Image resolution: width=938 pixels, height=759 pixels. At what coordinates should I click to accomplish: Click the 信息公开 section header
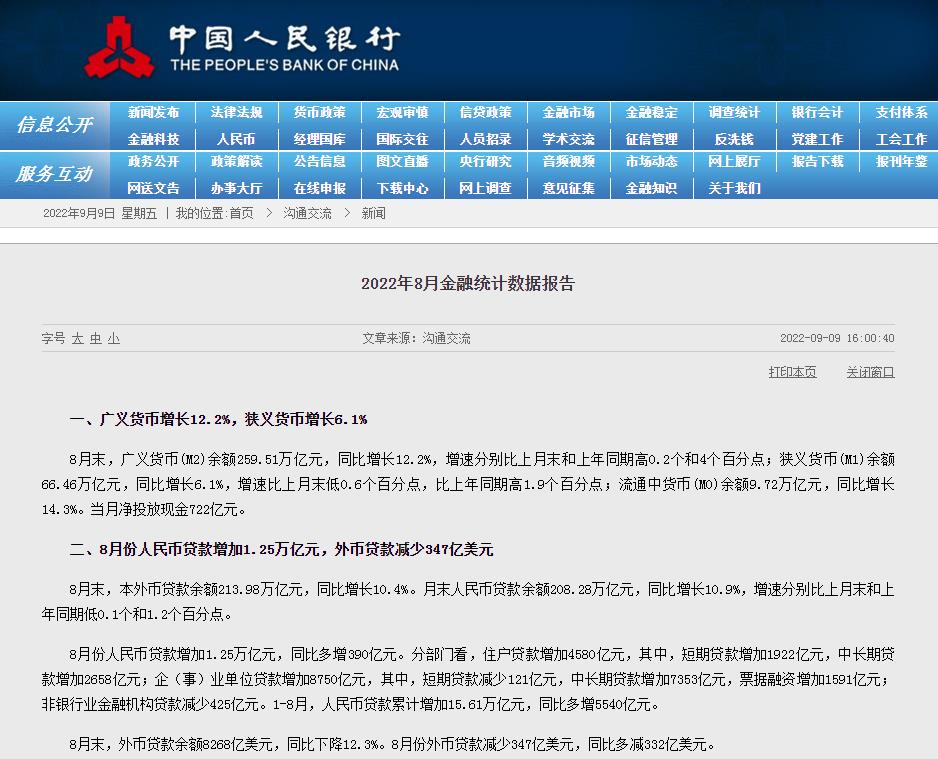click(54, 125)
